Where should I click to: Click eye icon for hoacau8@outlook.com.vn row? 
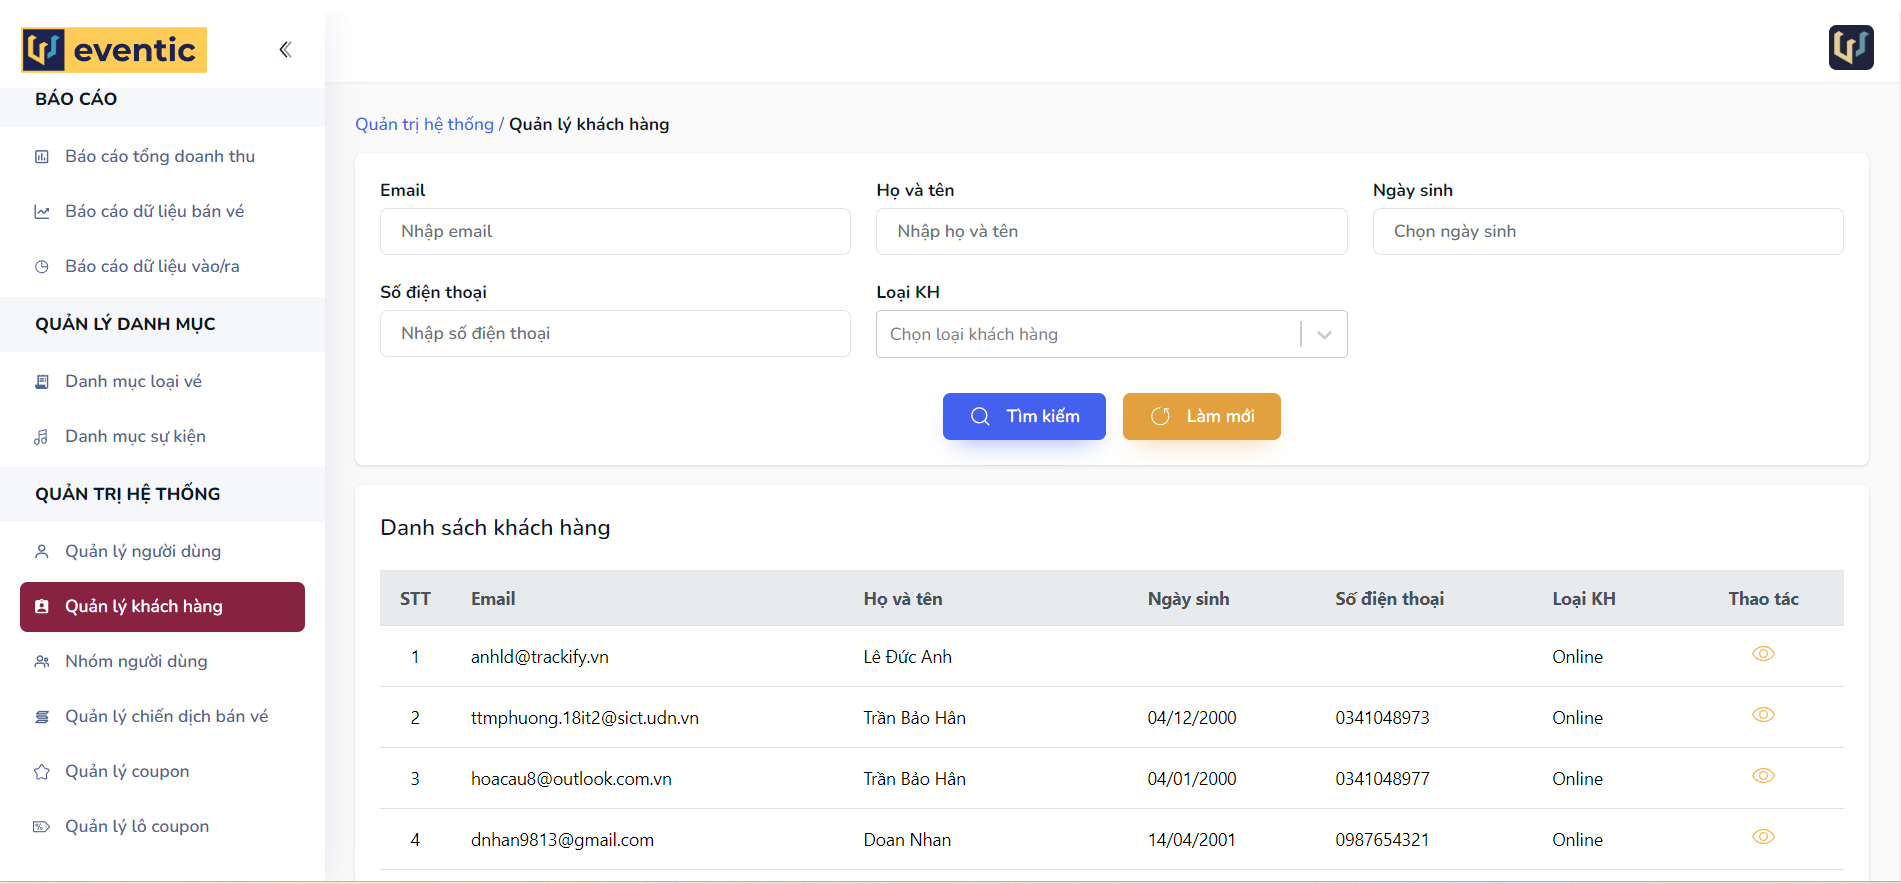pyautogui.click(x=1763, y=776)
